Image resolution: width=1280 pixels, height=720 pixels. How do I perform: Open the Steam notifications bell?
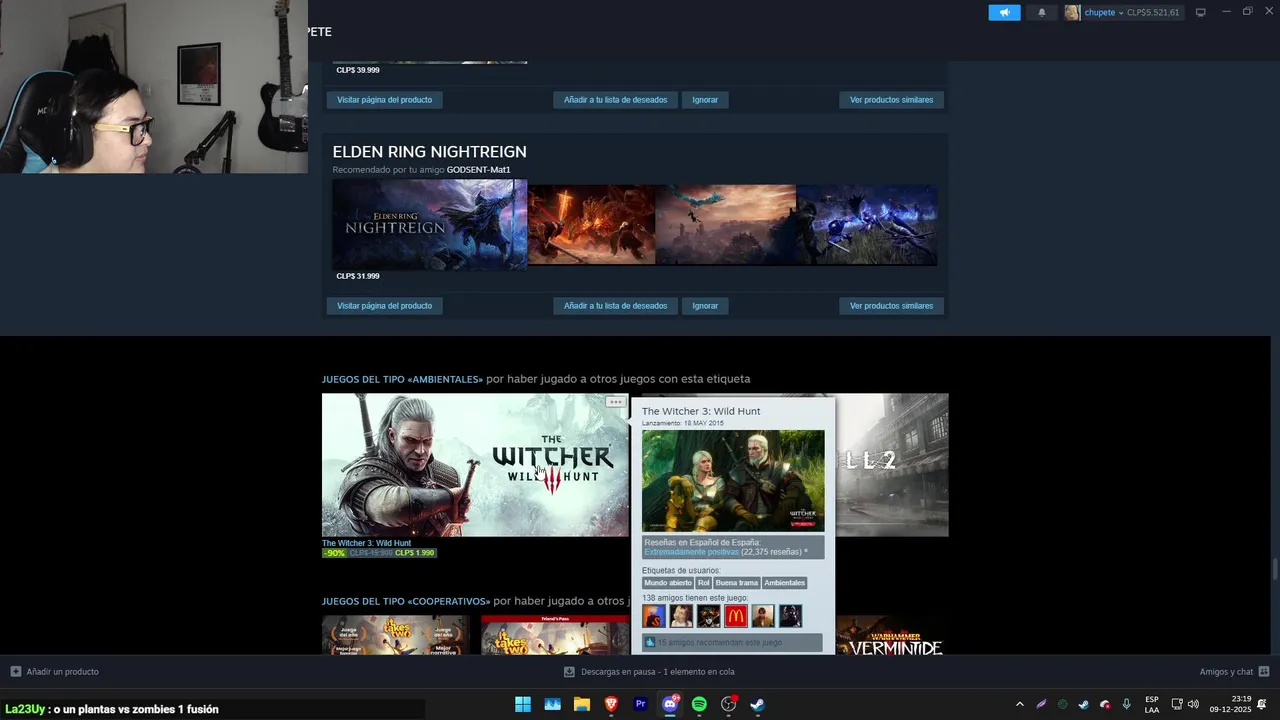tap(1041, 12)
